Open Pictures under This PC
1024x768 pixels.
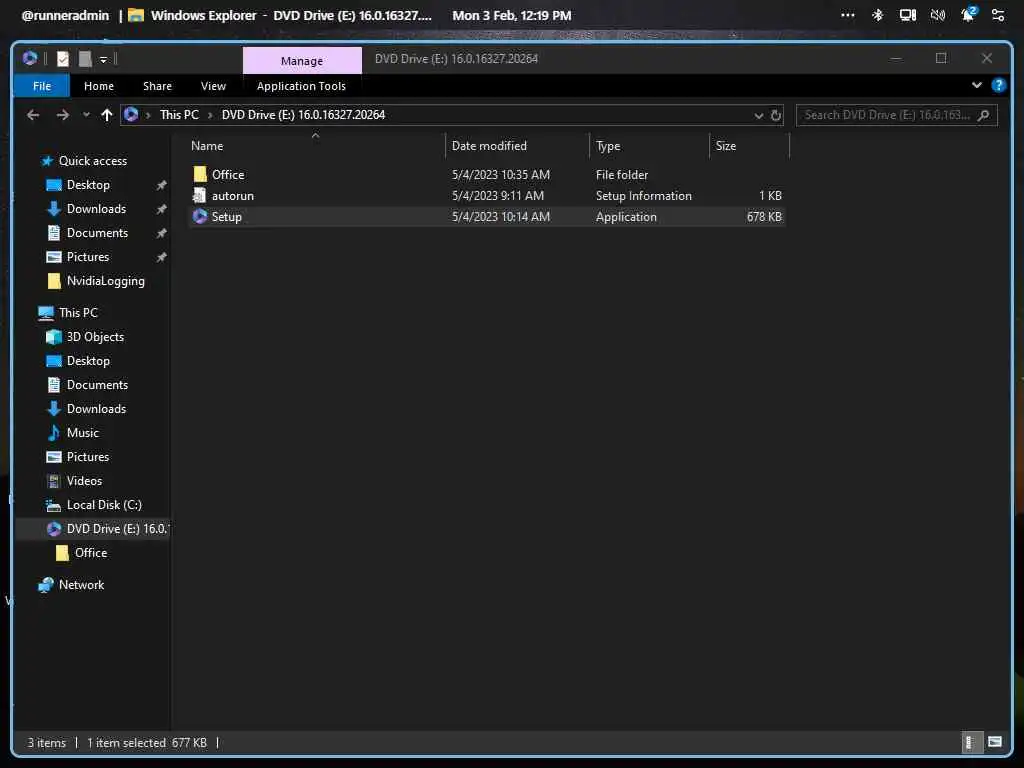coord(88,457)
